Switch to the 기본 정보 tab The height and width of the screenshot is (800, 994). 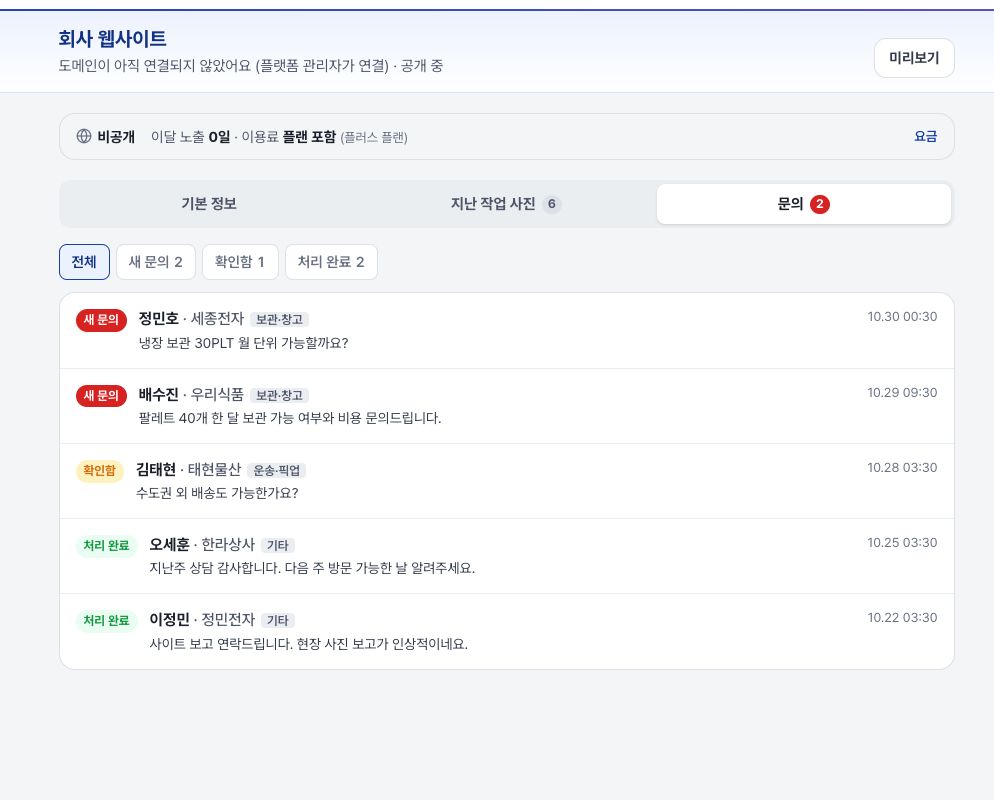click(209, 203)
